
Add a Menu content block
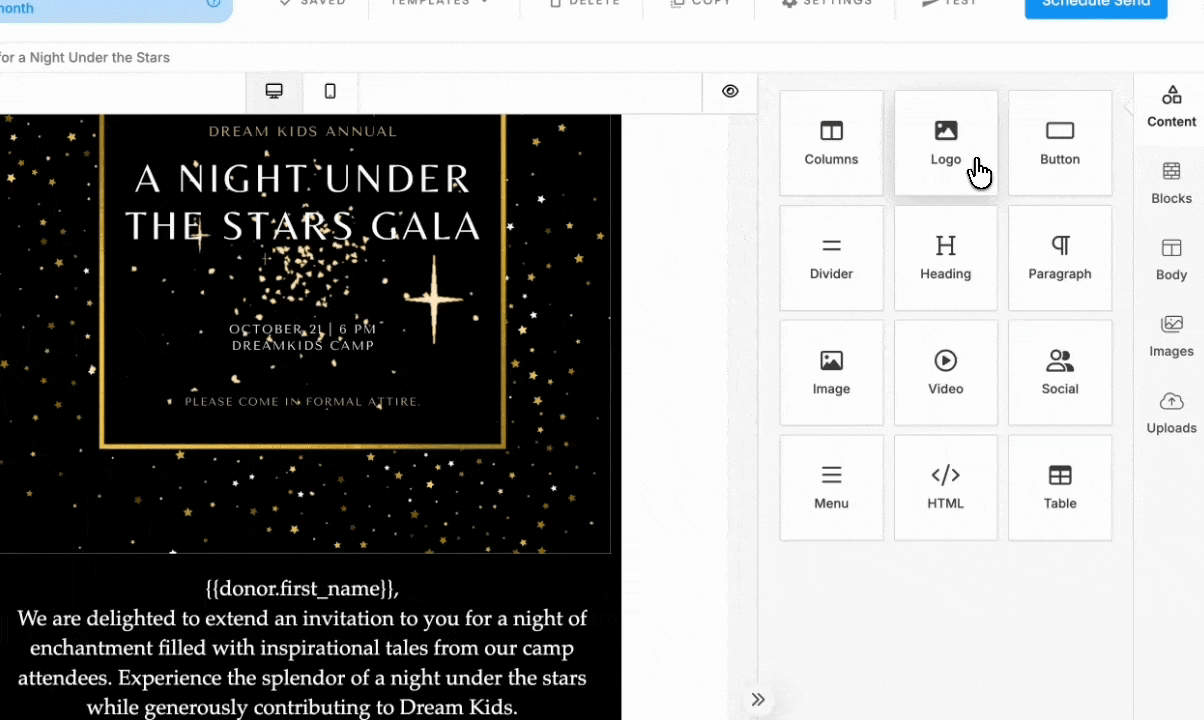pyautogui.click(x=831, y=487)
